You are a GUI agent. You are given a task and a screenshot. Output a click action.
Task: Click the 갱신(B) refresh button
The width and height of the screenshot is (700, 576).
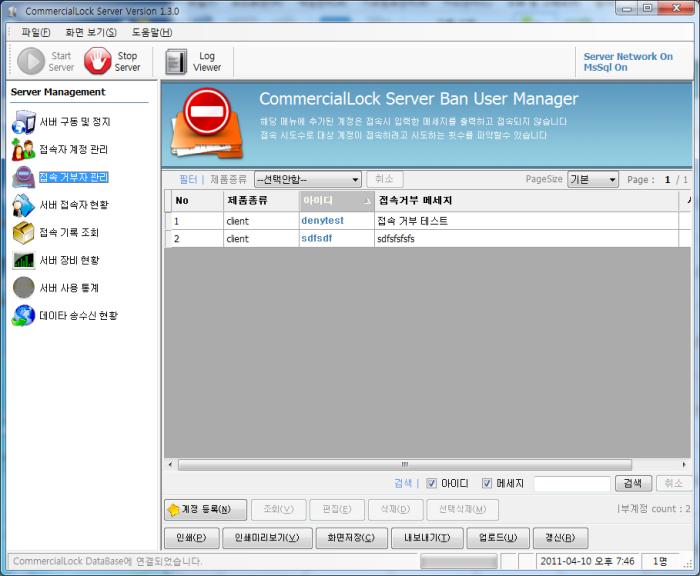click(560, 538)
